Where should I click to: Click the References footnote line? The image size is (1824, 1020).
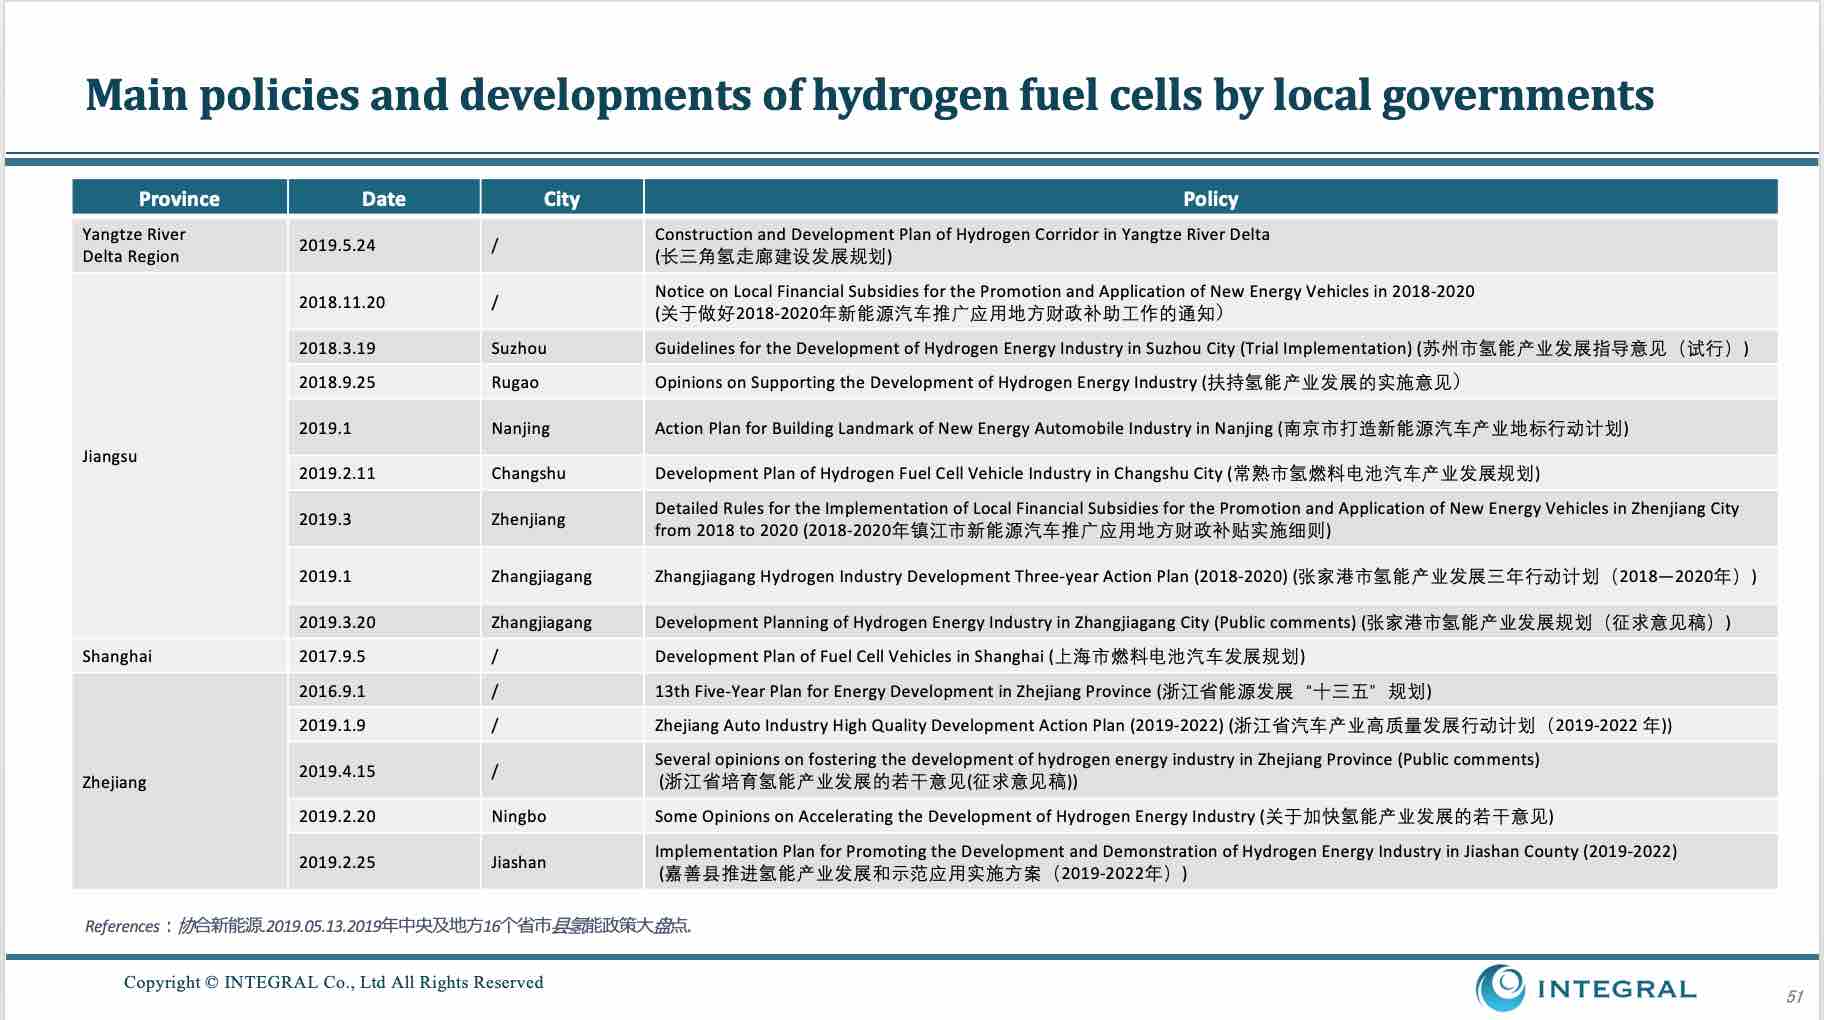[x=388, y=926]
